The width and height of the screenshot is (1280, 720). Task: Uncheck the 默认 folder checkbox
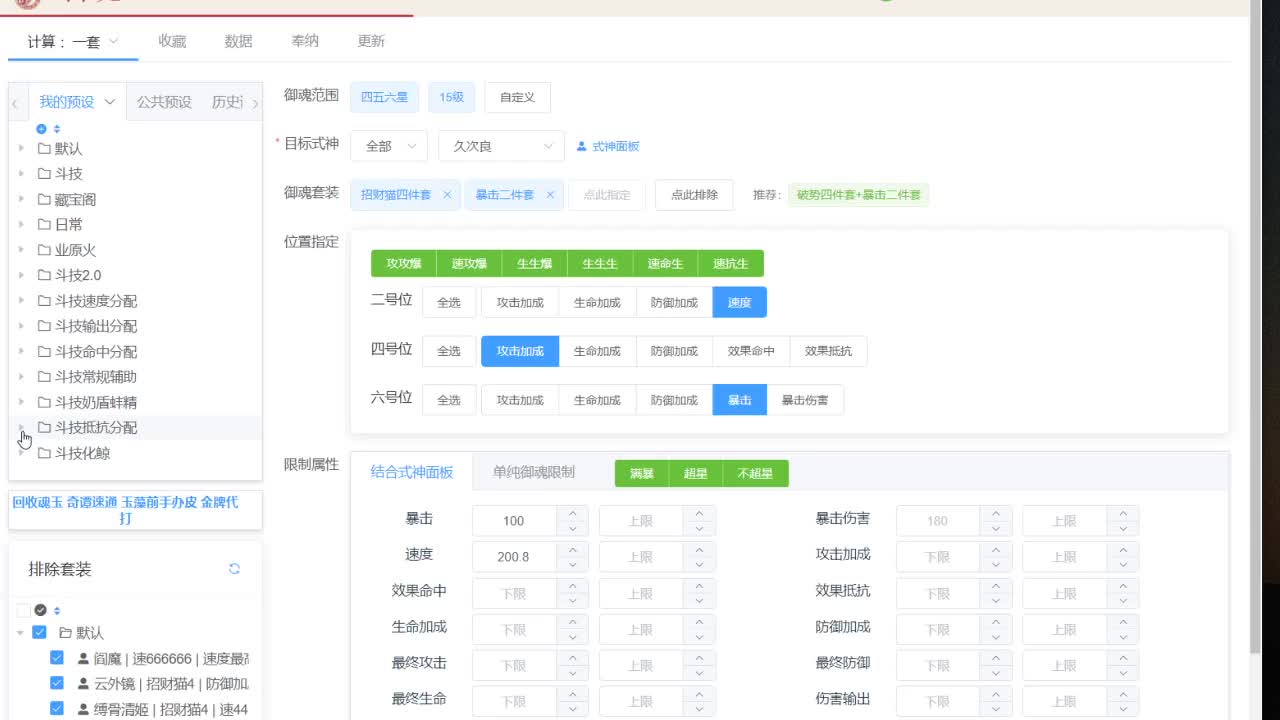click(x=40, y=633)
